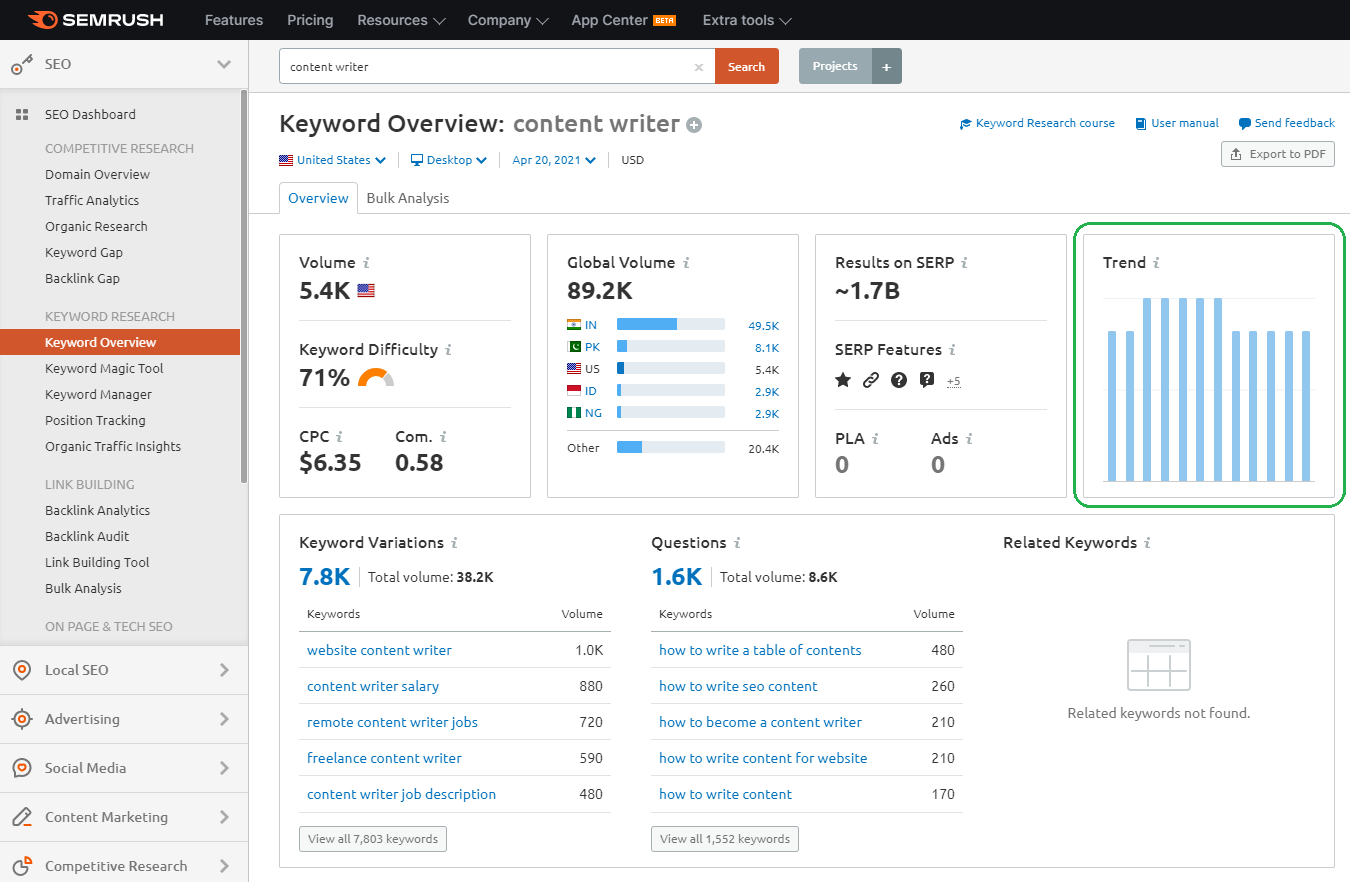Click the info icon next to Related Keywords

click(1147, 543)
